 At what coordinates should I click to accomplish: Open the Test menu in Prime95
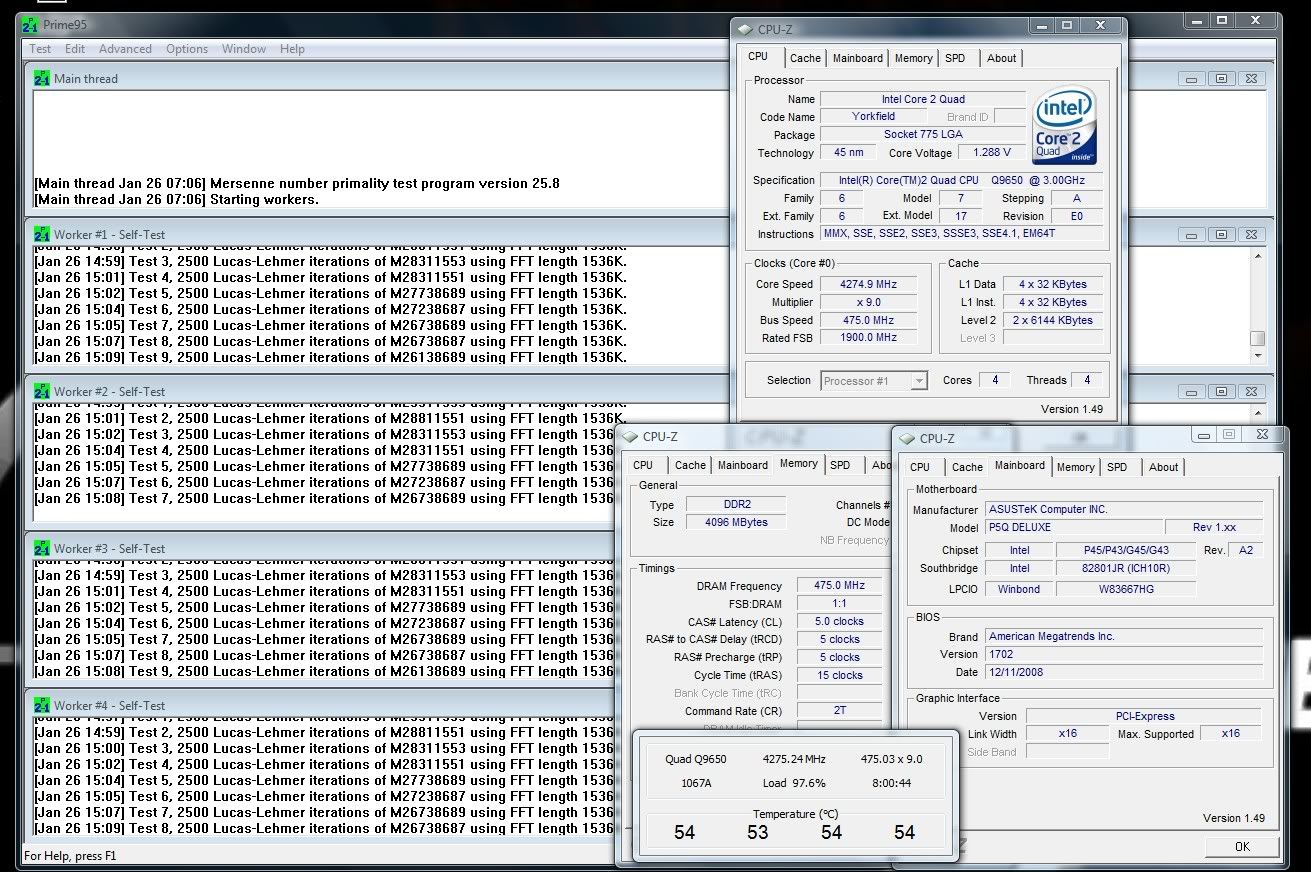click(41, 48)
